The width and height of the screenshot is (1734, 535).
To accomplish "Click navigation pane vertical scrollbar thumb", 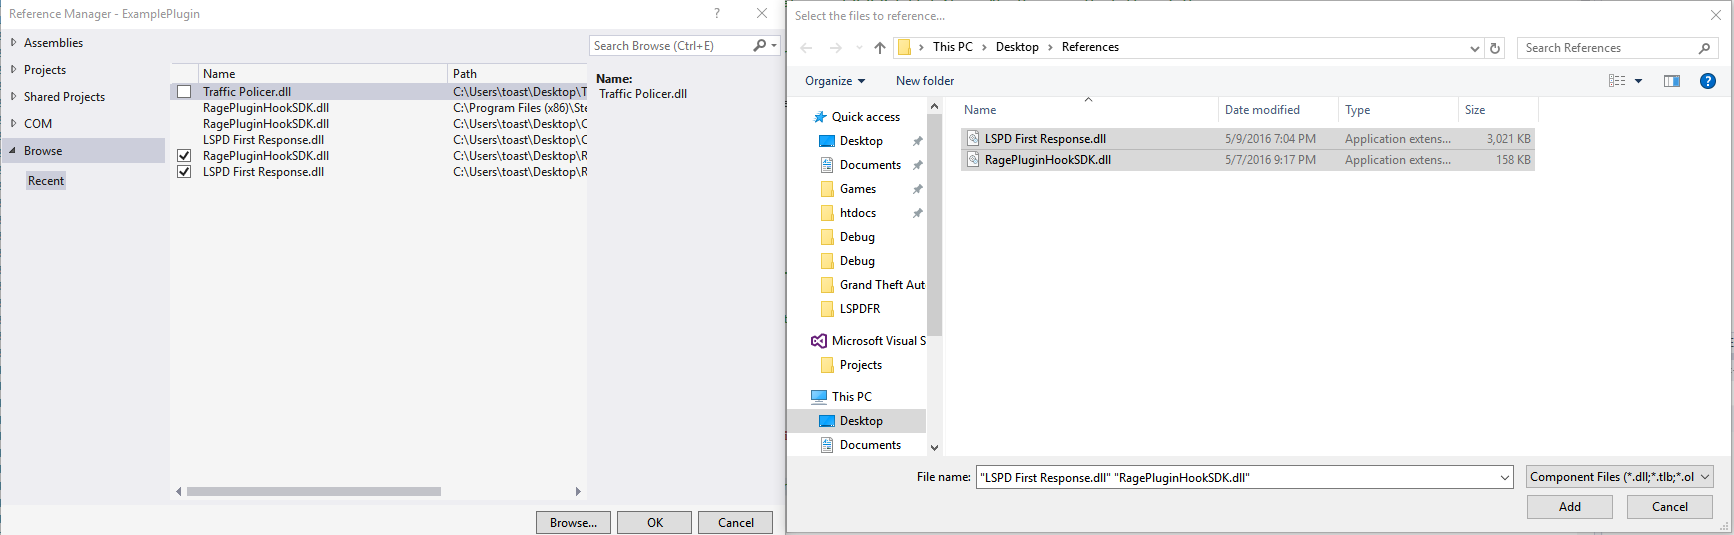I will (934, 225).
